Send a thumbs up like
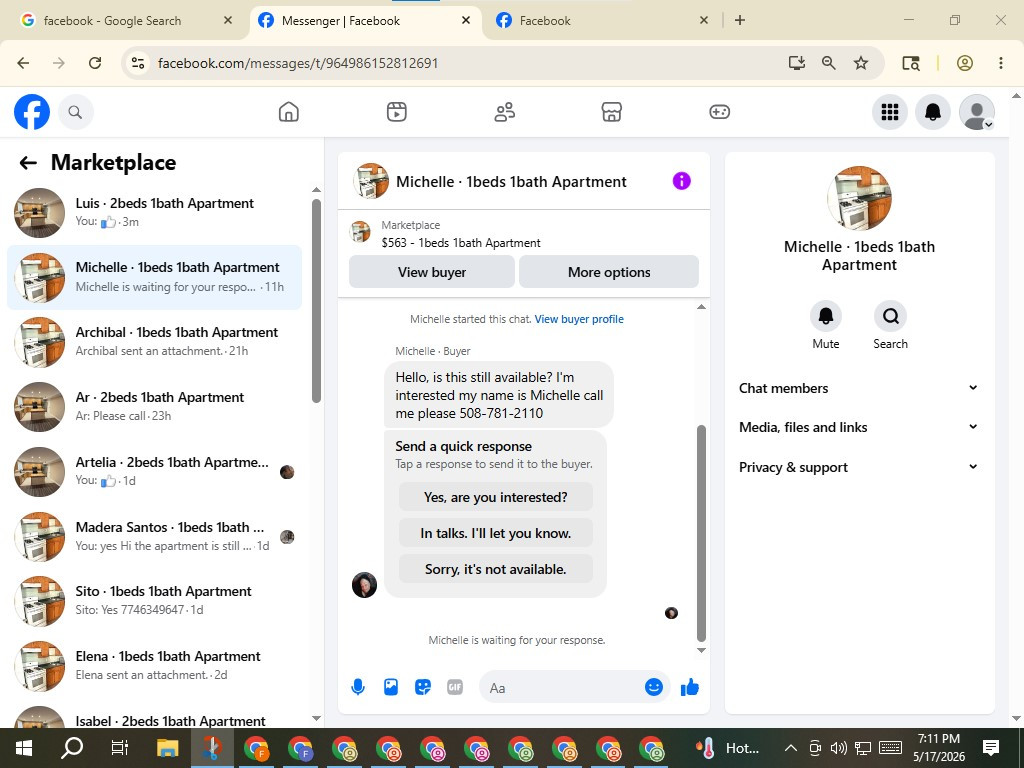 pyautogui.click(x=690, y=687)
